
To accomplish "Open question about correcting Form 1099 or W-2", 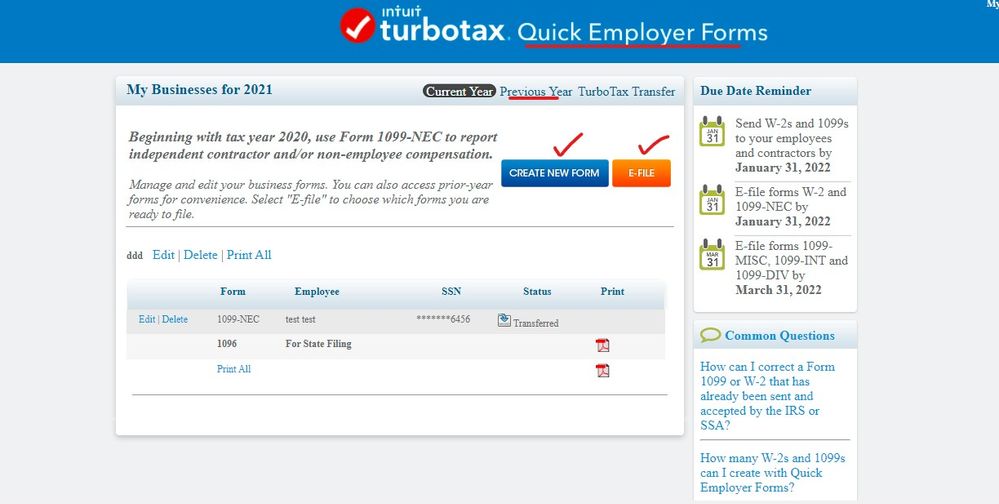I will tap(767, 396).
